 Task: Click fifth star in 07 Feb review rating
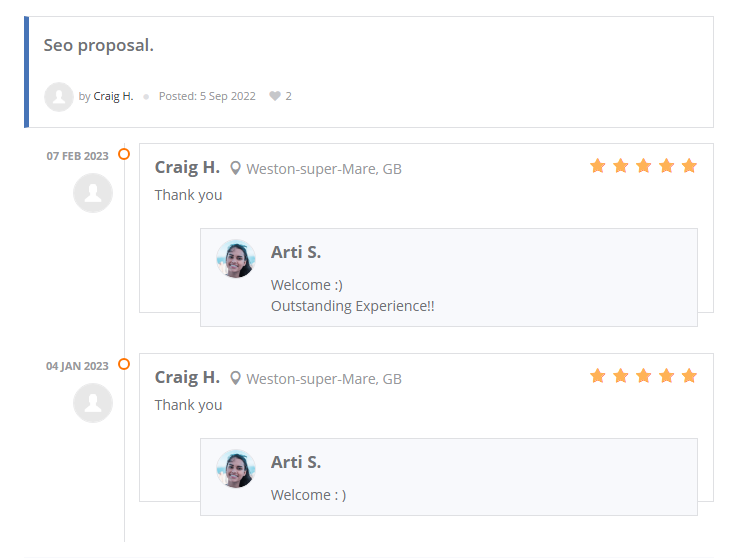(x=689, y=166)
